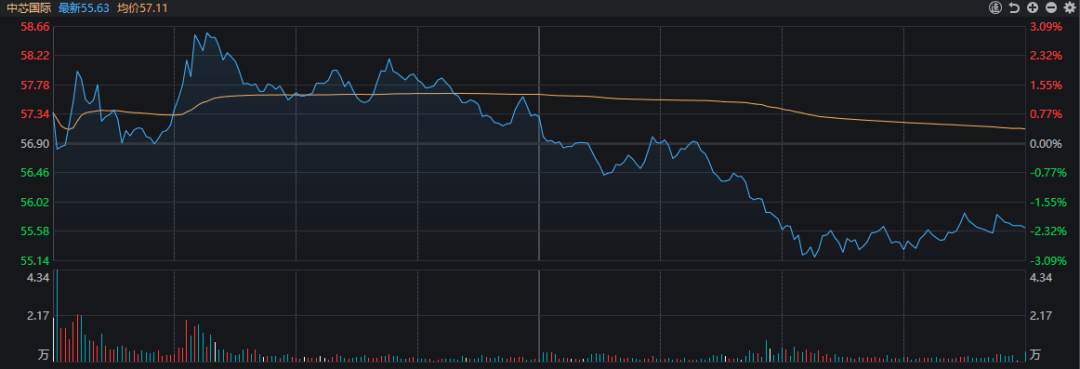Click the 0.00% percent axis label
Screen dimensions: 1080x369
[x=1046, y=144]
